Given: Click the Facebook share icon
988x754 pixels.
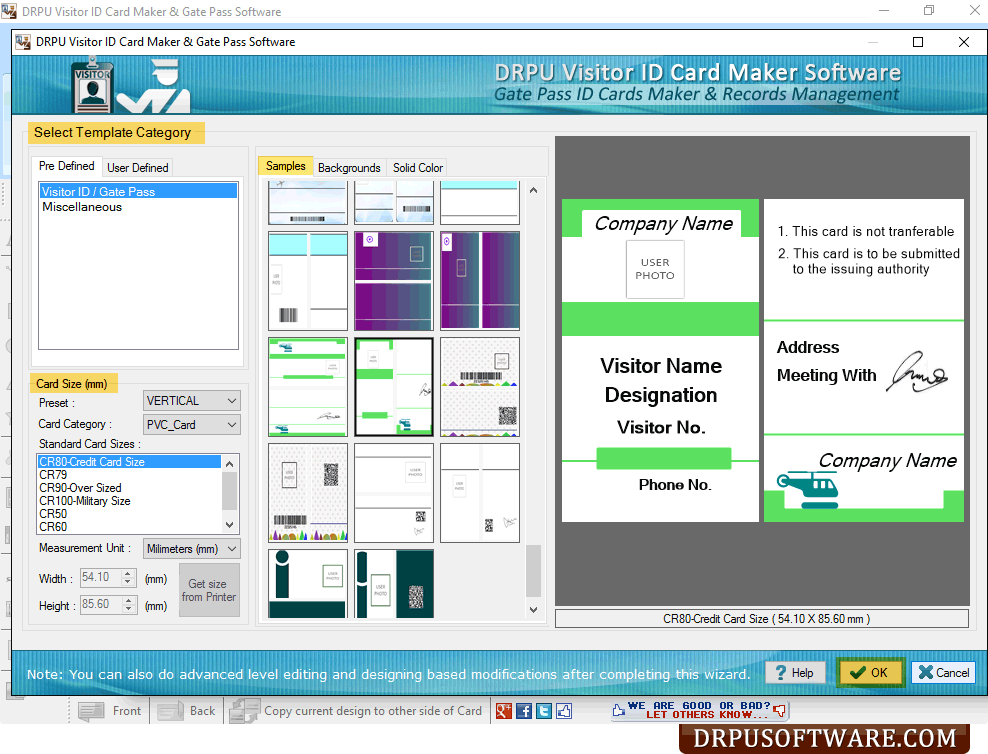Looking at the screenshot, I should coord(524,711).
